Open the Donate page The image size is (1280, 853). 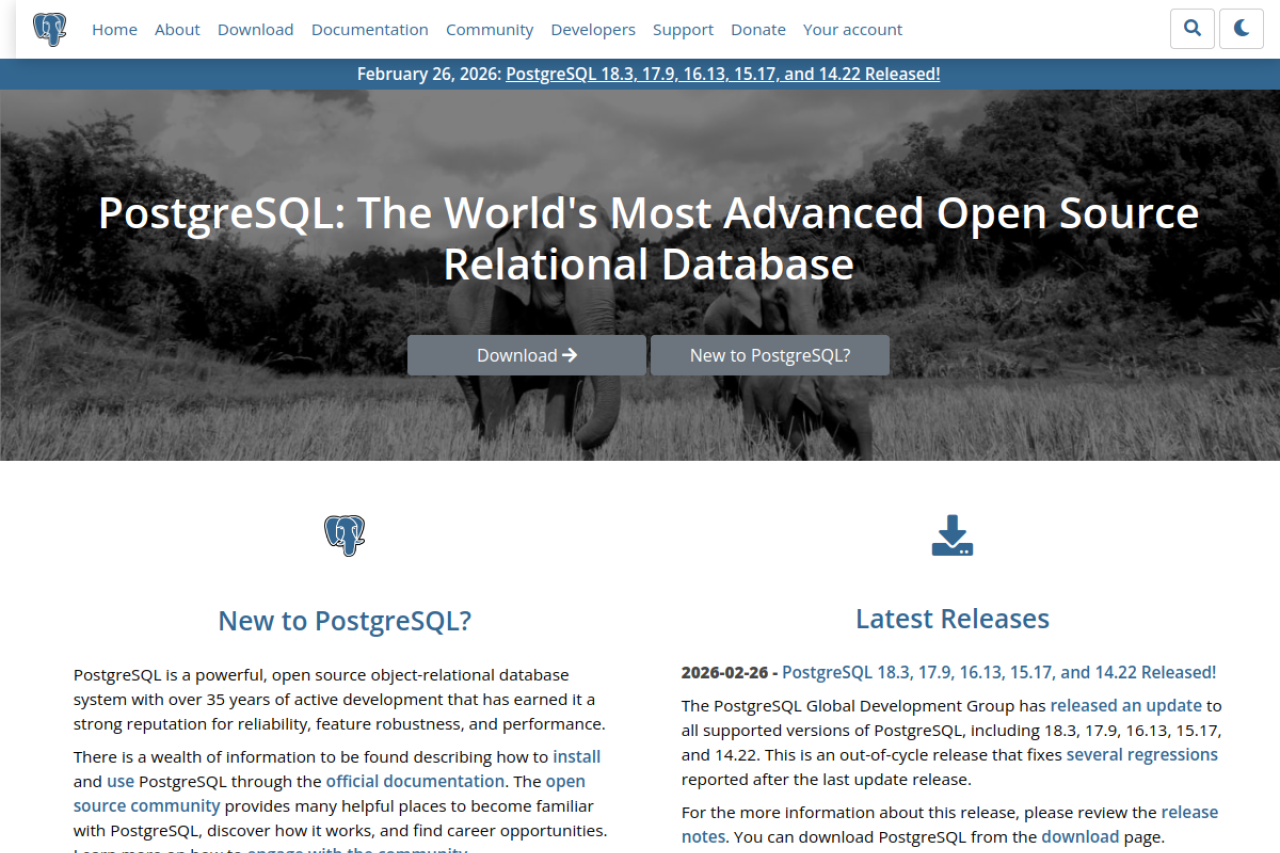coord(758,29)
